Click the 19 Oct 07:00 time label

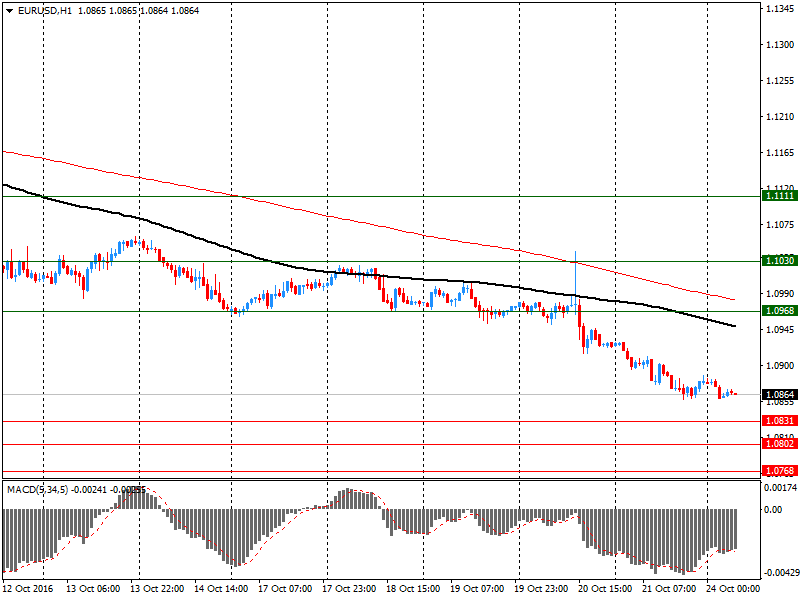[x=477, y=589]
